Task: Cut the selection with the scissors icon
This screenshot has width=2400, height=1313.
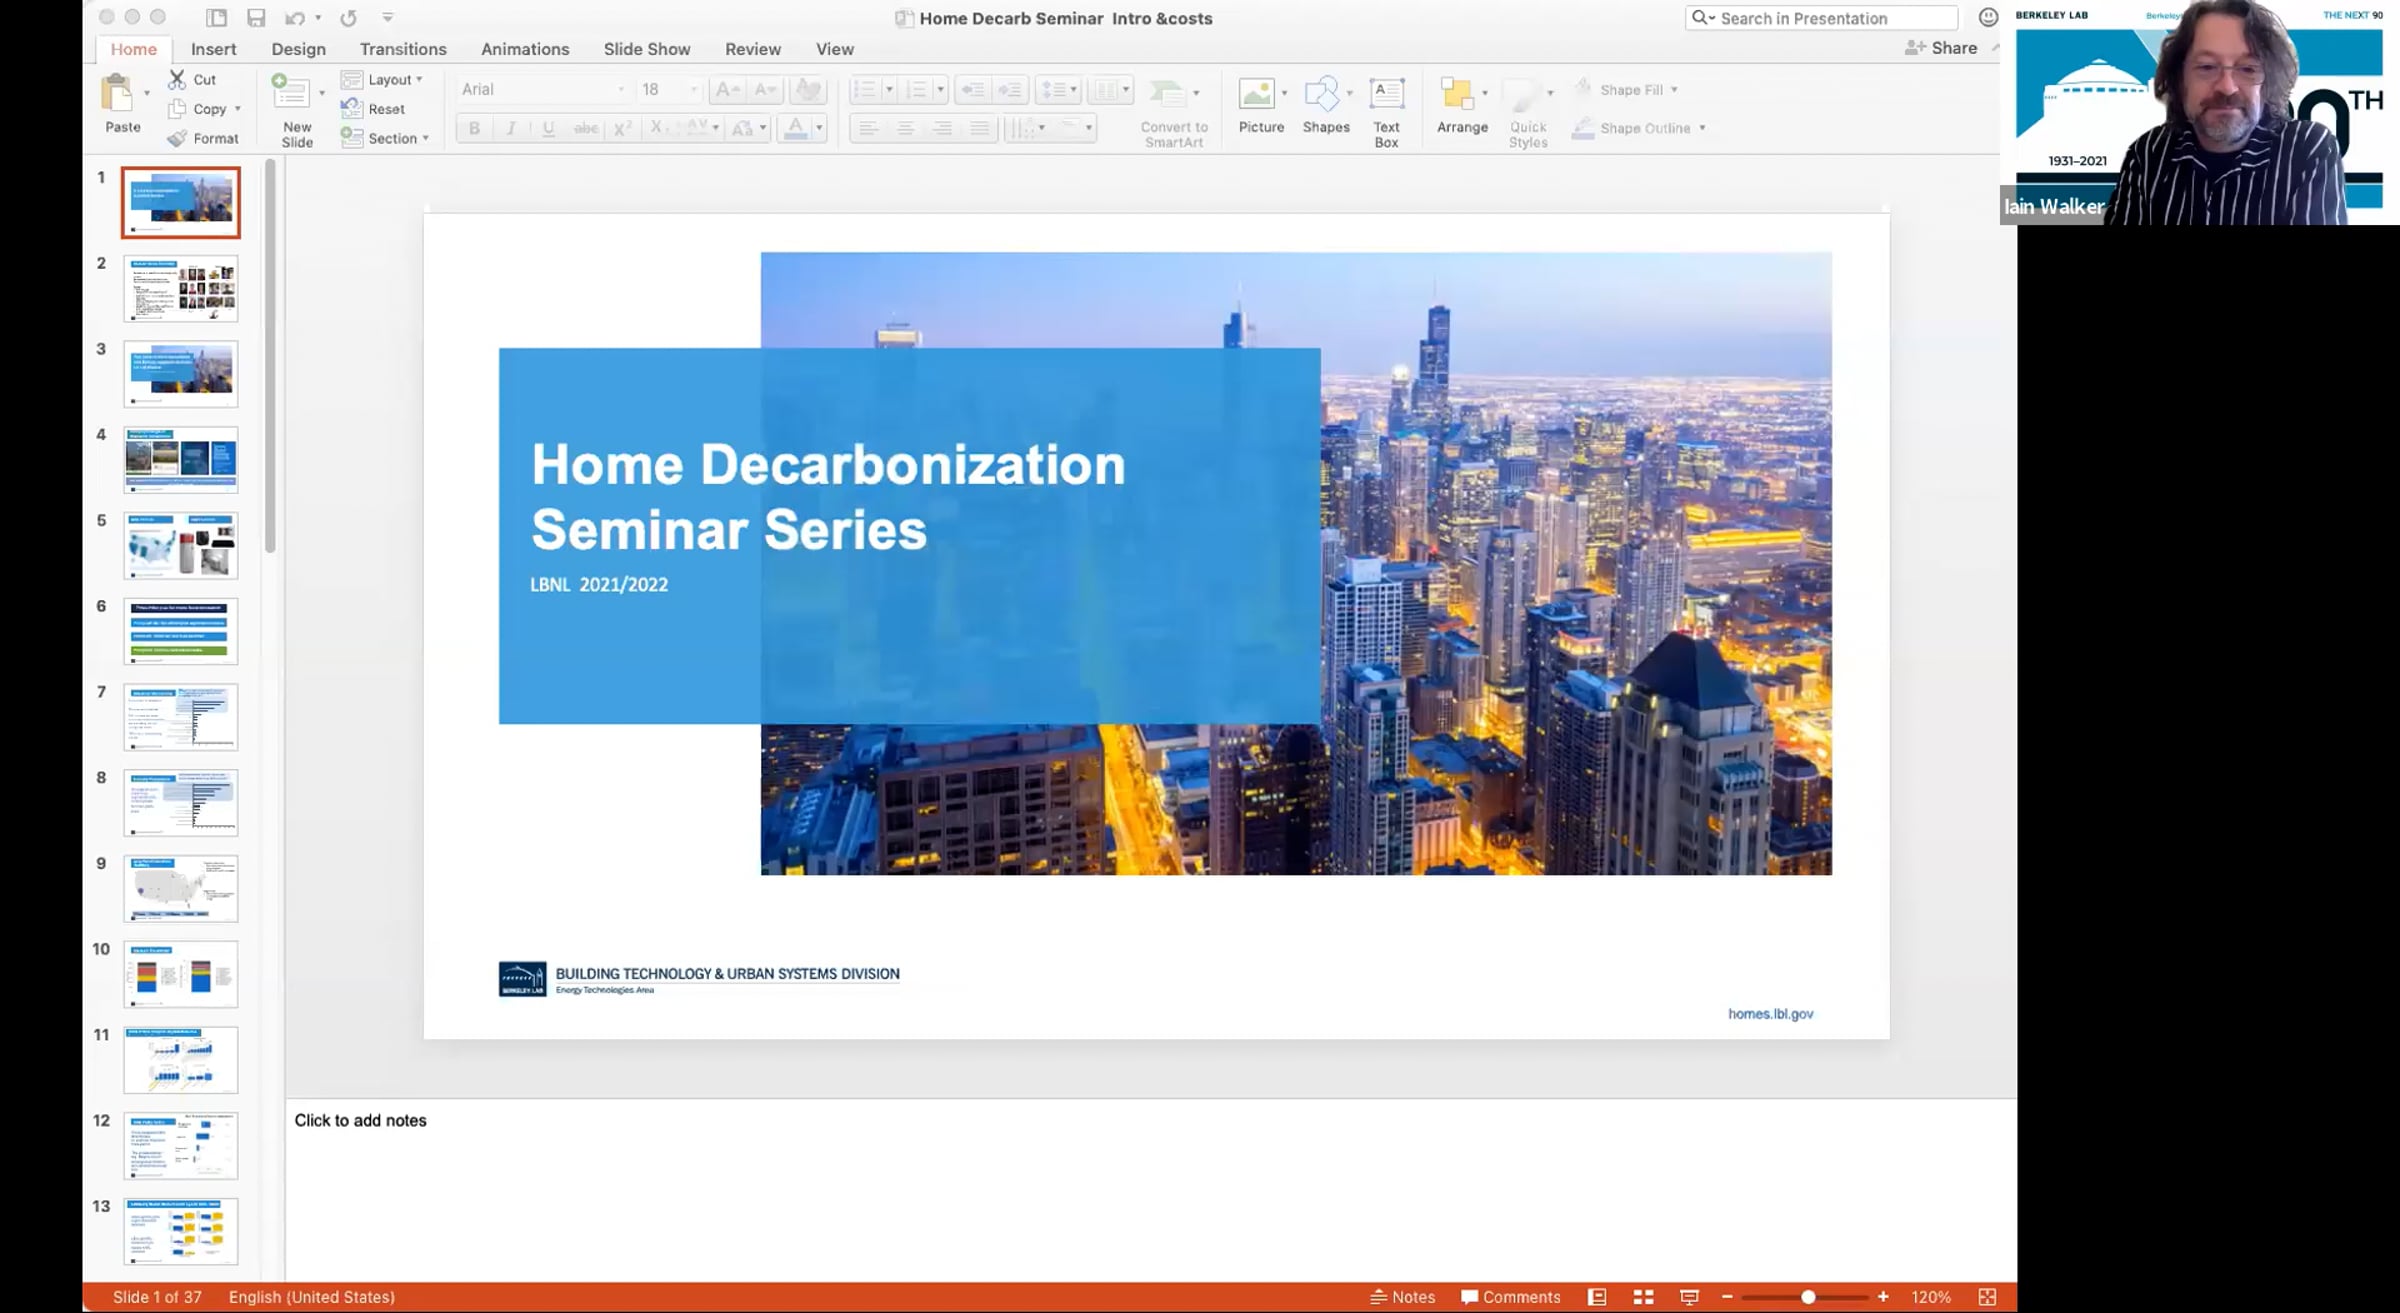Action: 177,79
